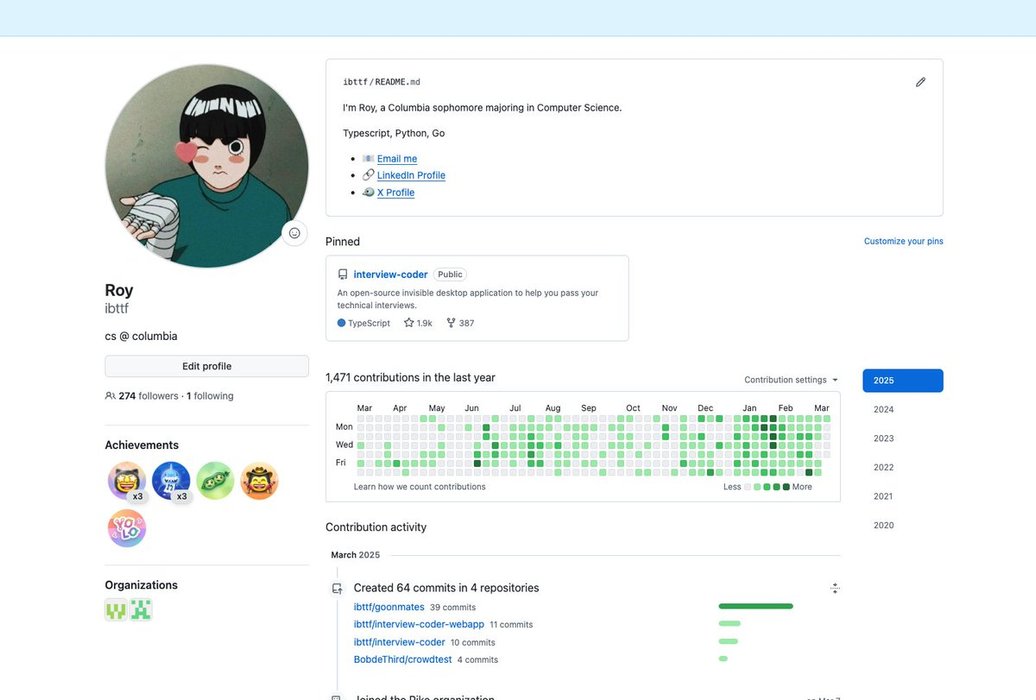
Task: Click the ibttf username text
Action: [x=116, y=309]
